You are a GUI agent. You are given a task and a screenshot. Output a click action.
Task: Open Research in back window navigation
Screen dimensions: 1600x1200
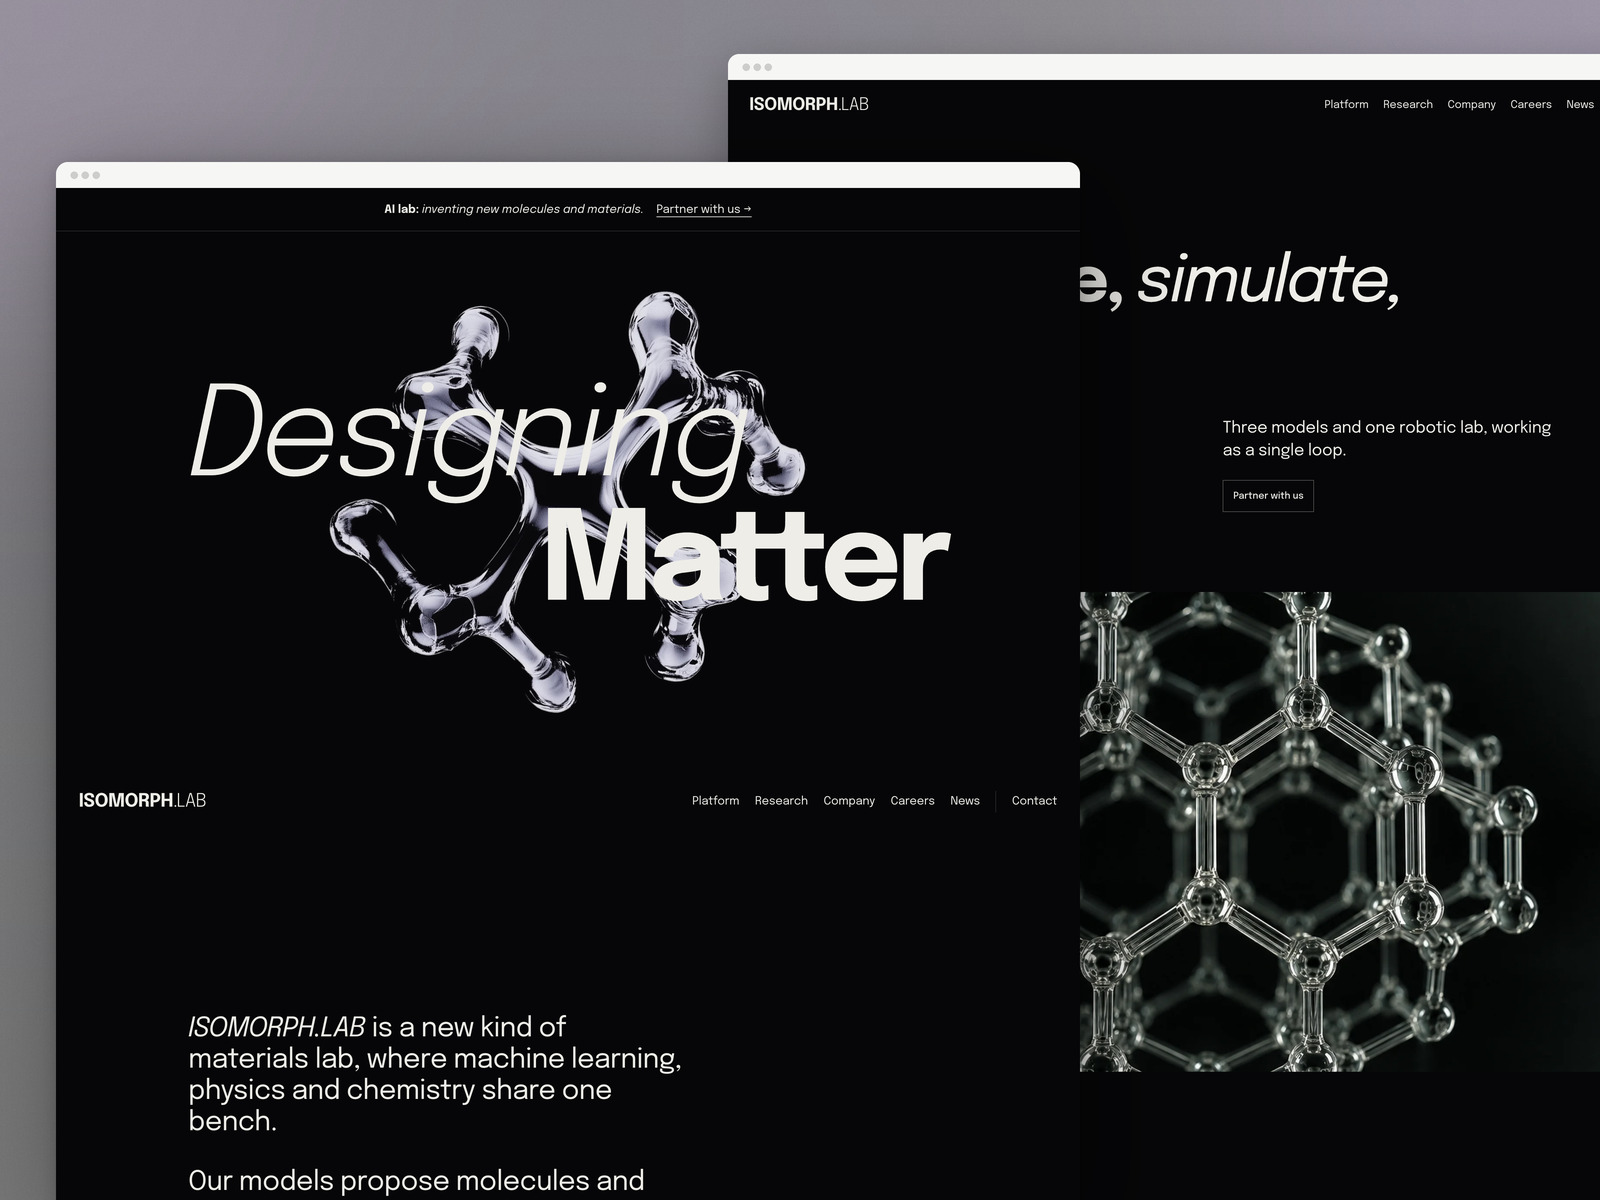(x=1408, y=104)
